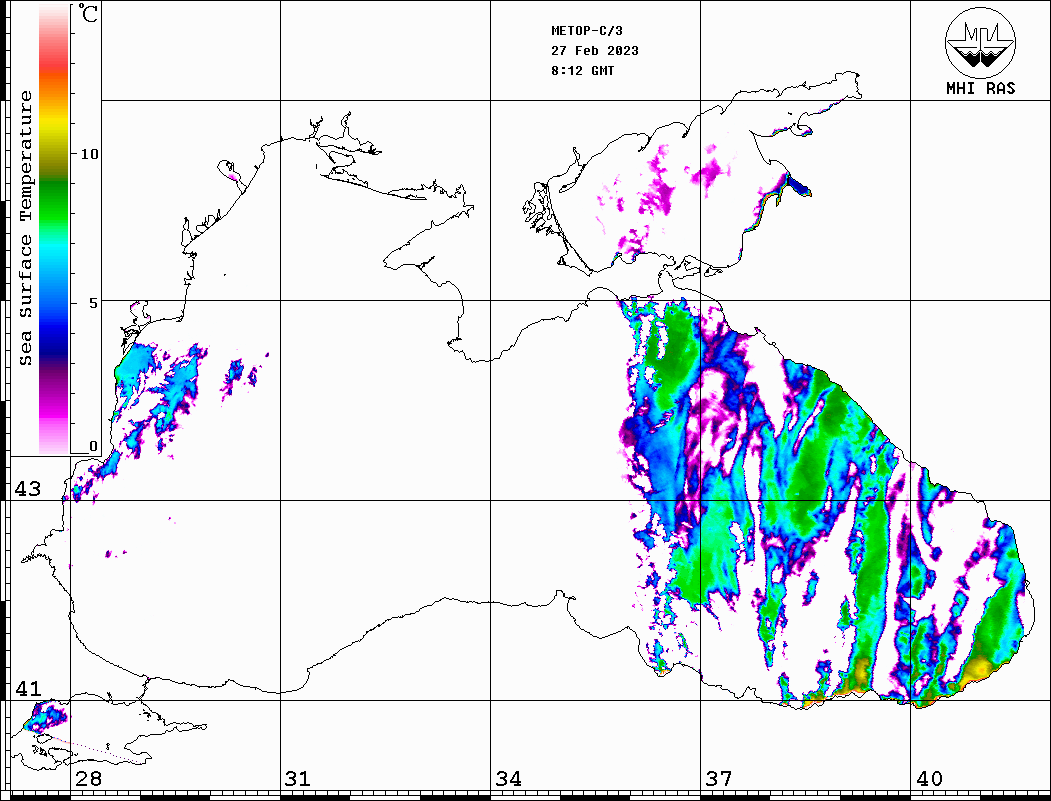The width and height of the screenshot is (1051, 801).
Task: Select the 'METOP-C/3' satellite label
Action: tap(586, 31)
